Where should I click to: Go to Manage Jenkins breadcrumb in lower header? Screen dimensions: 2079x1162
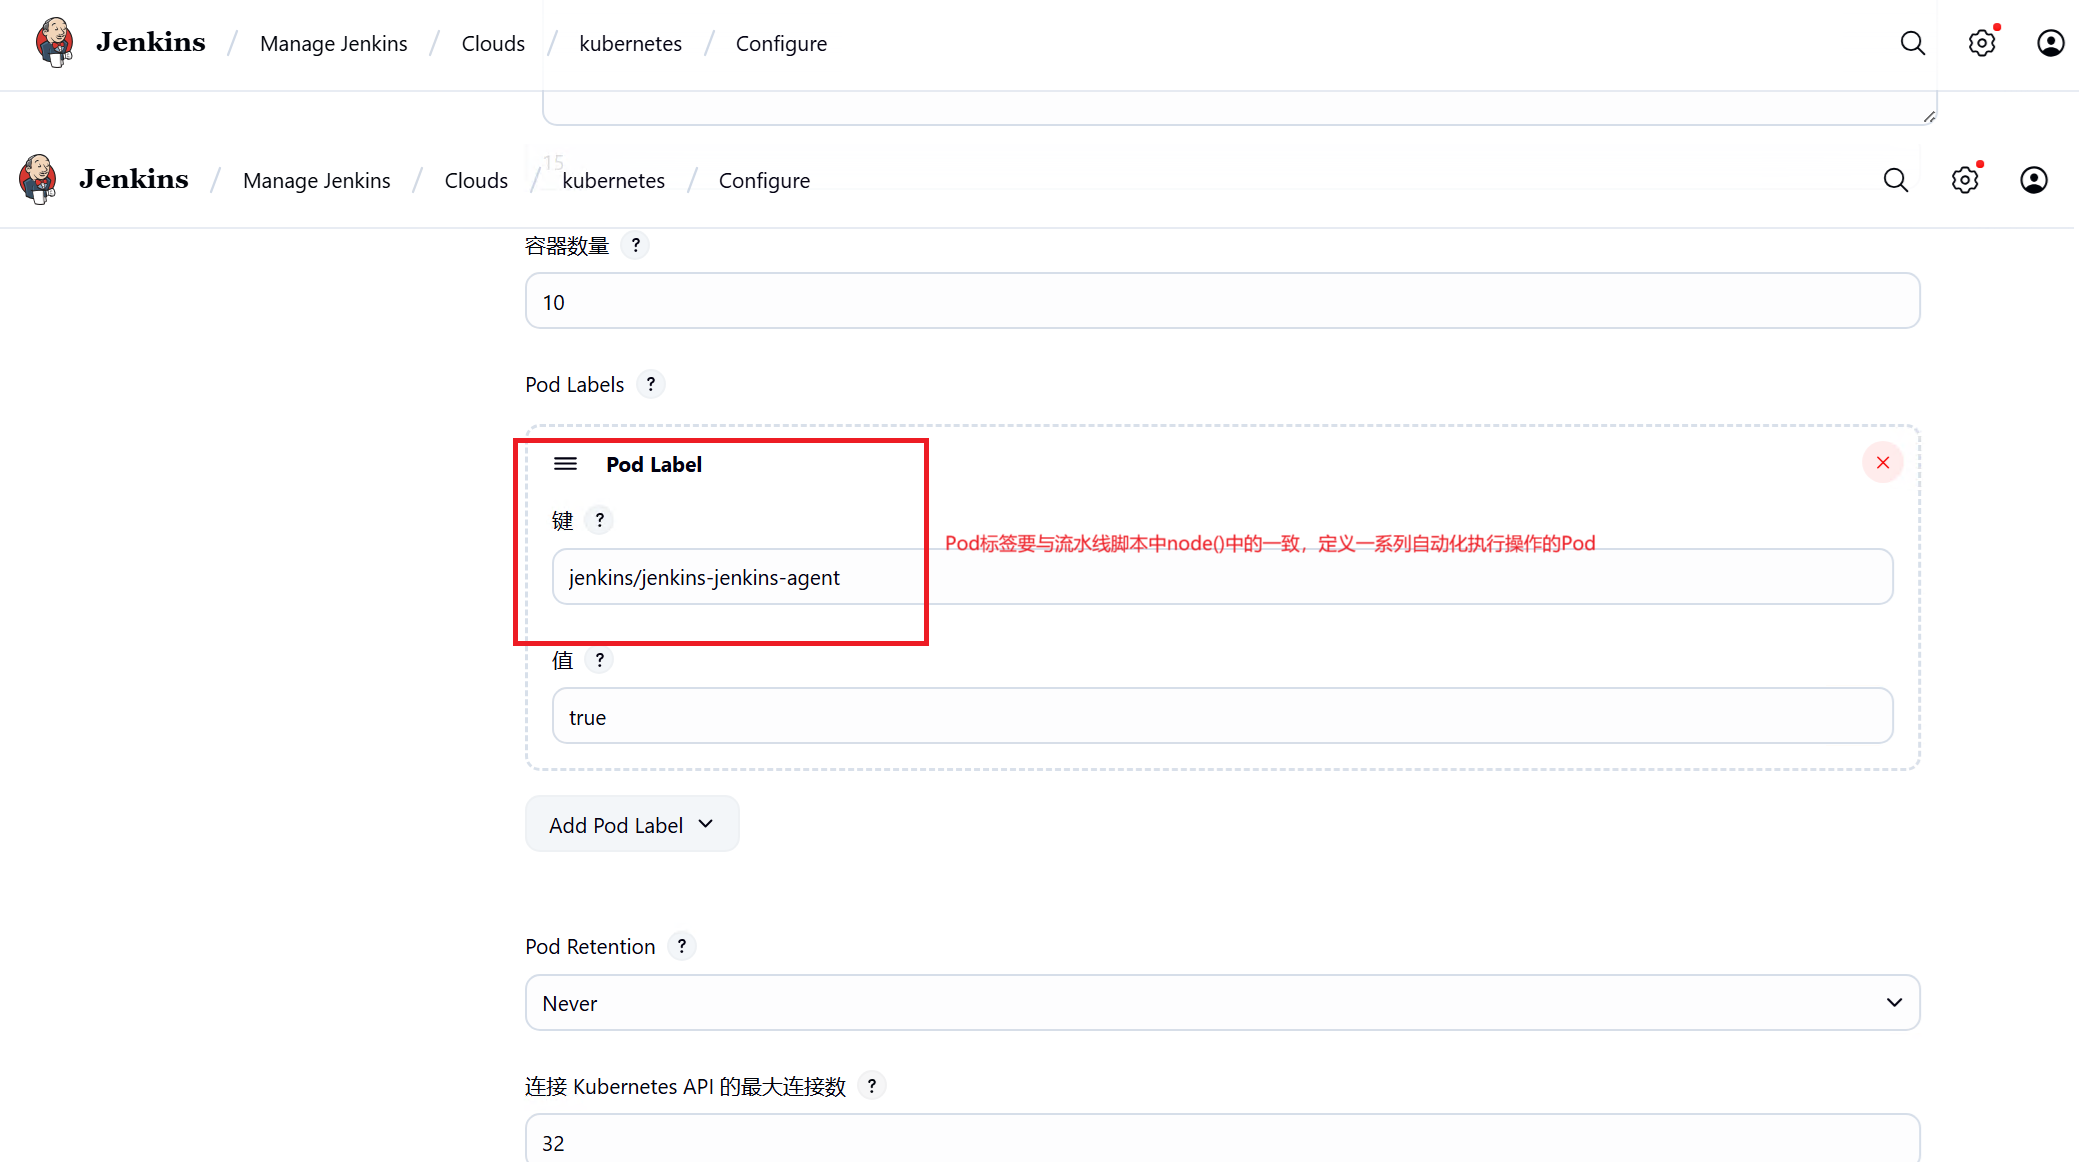point(316,181)
